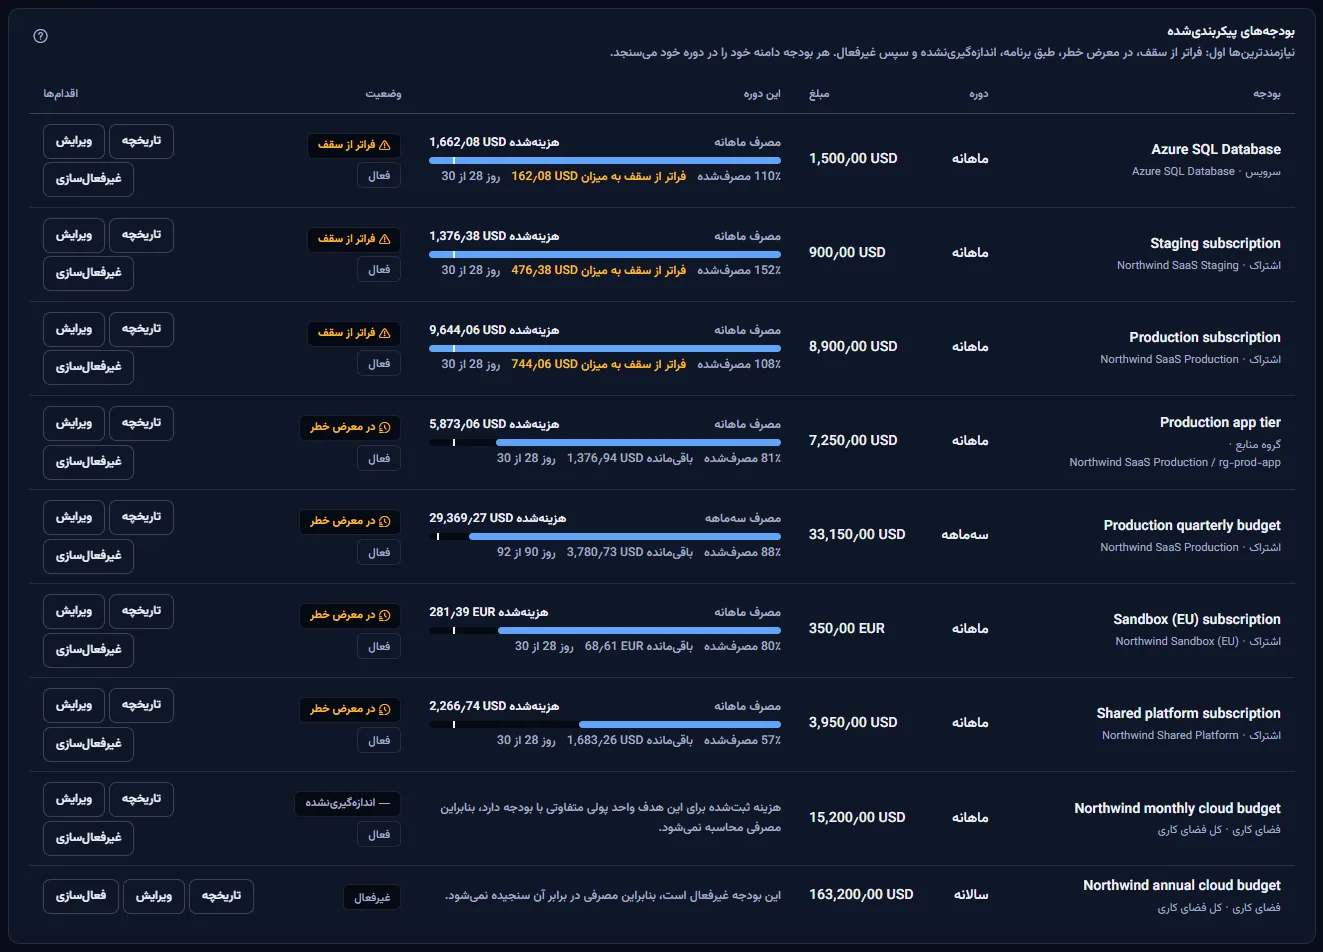Deactivate the Azure SQL Database budget
Screen dimensions: 1323x952
(88, 179)
